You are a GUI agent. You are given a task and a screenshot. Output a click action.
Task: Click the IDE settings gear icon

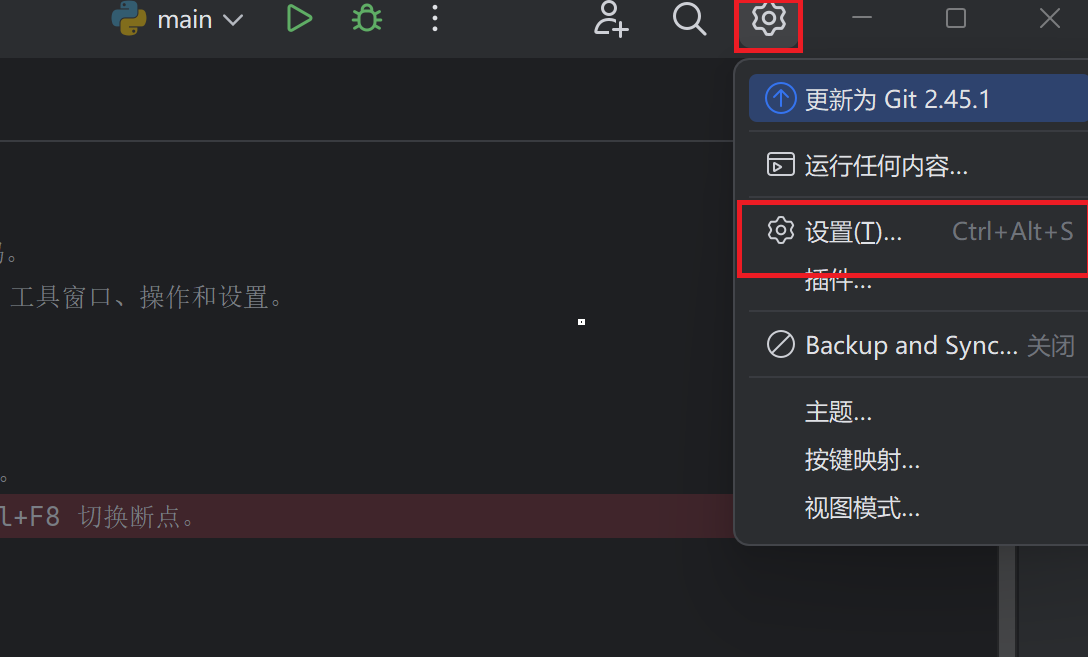tap(768, 19)
